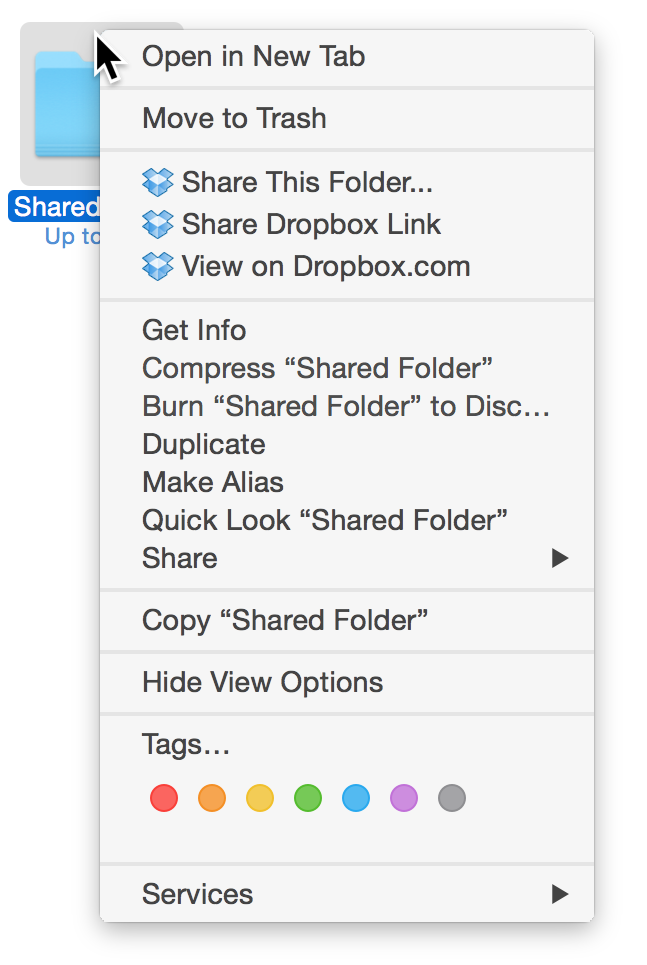Screen dimensions: 647x965
Task: Click Hide View Options
Action: pos(262,682)
